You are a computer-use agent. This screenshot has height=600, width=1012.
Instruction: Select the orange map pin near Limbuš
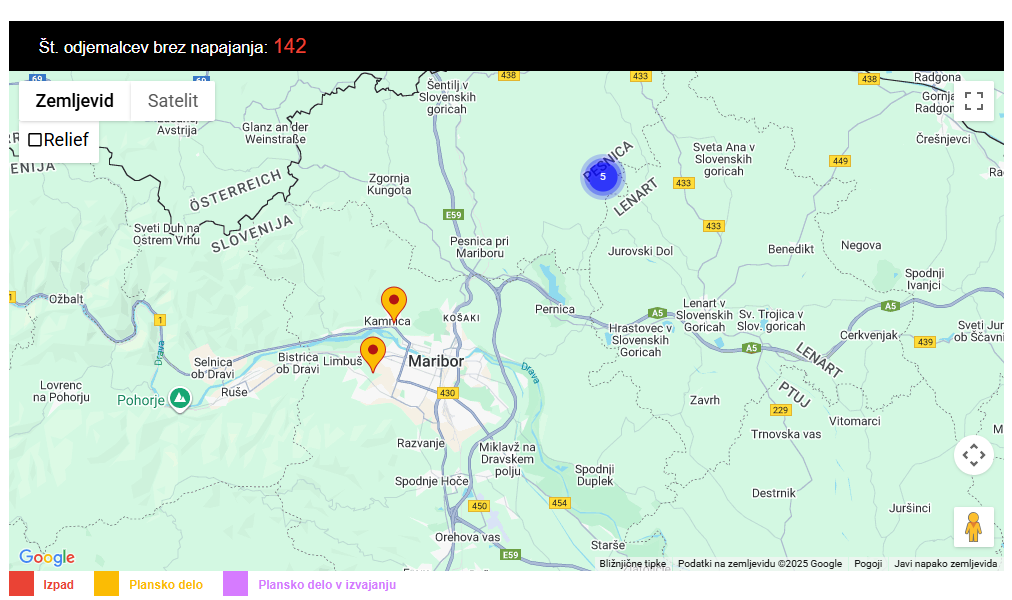(x=373, y=352)
